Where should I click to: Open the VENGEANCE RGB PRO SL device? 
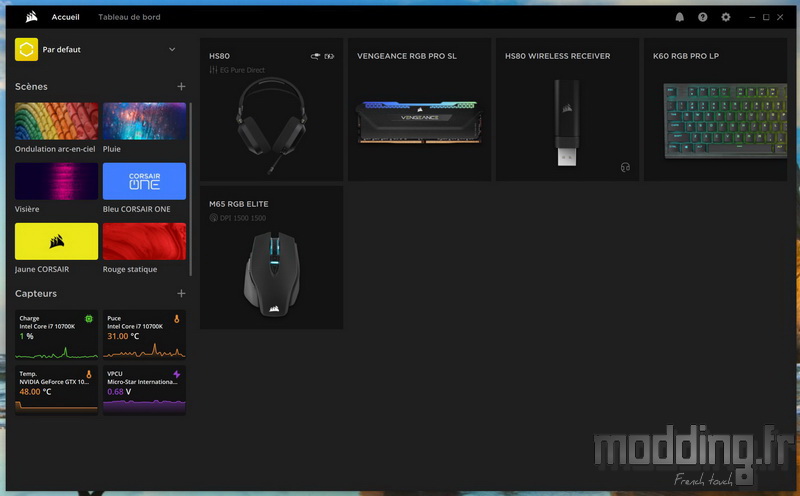[419, 109]
